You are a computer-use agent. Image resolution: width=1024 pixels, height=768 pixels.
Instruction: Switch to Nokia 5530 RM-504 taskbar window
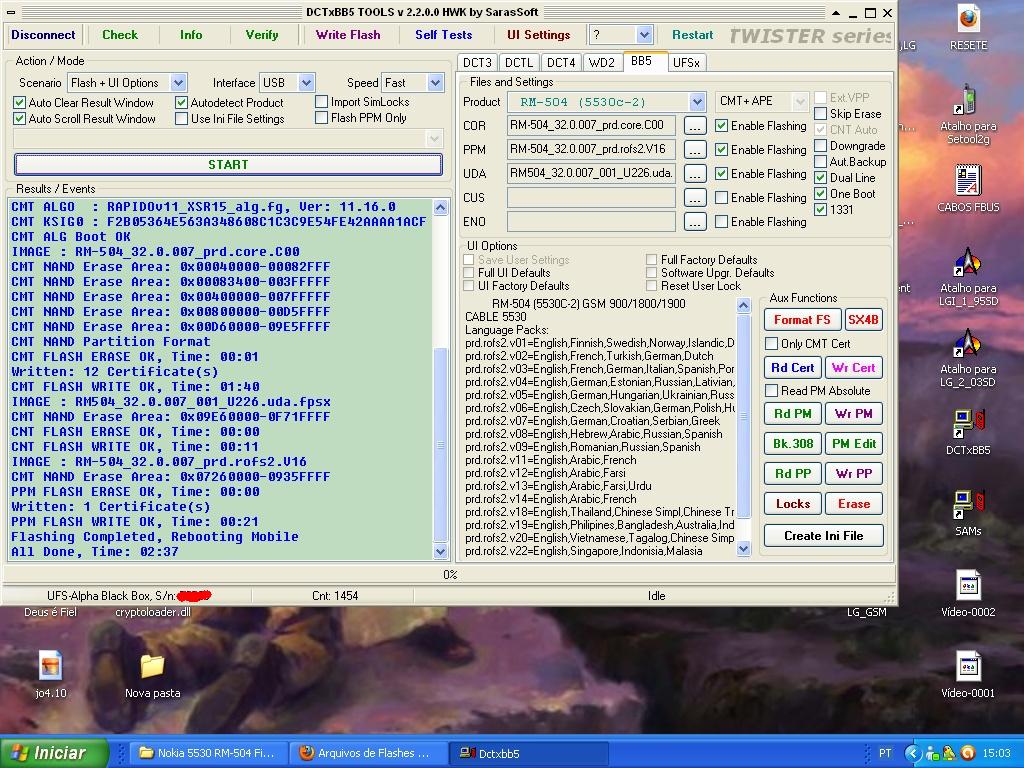(x=206, y=753)
